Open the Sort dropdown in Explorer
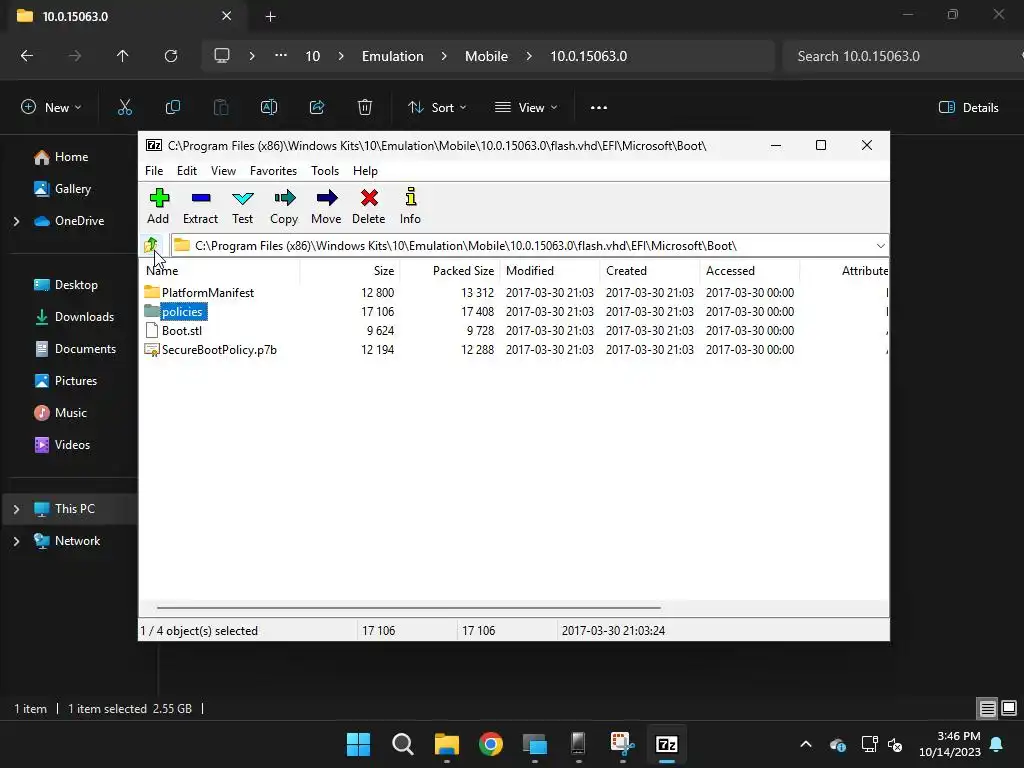The width and height of the screenshot is (1024, 768). 437,107
